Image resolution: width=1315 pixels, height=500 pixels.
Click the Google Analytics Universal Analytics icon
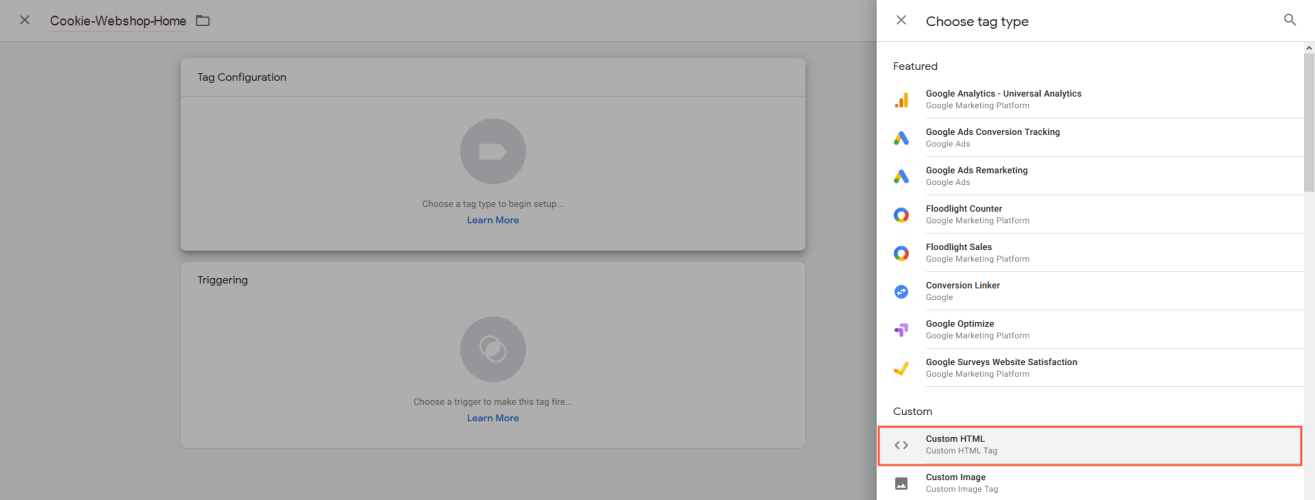tap(901, 100)
